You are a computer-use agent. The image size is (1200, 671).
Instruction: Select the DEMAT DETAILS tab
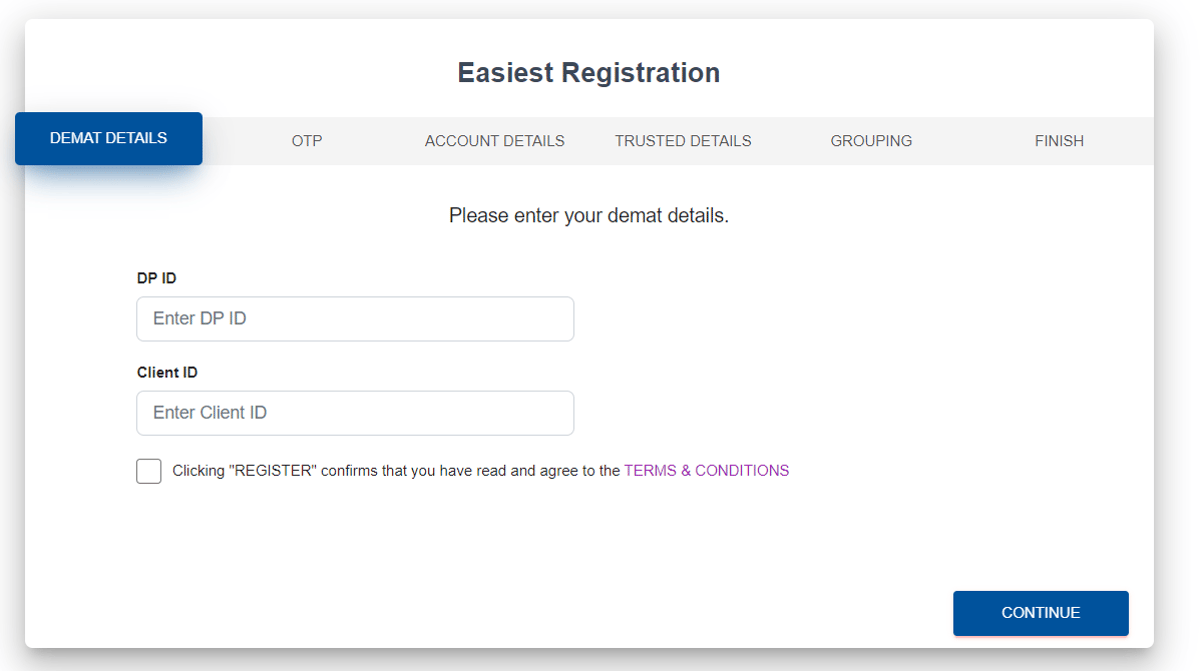point(108,138)
